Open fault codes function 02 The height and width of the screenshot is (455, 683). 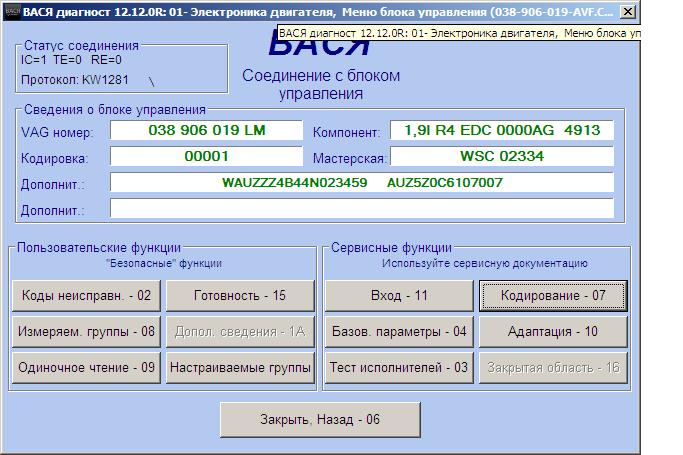86,296
